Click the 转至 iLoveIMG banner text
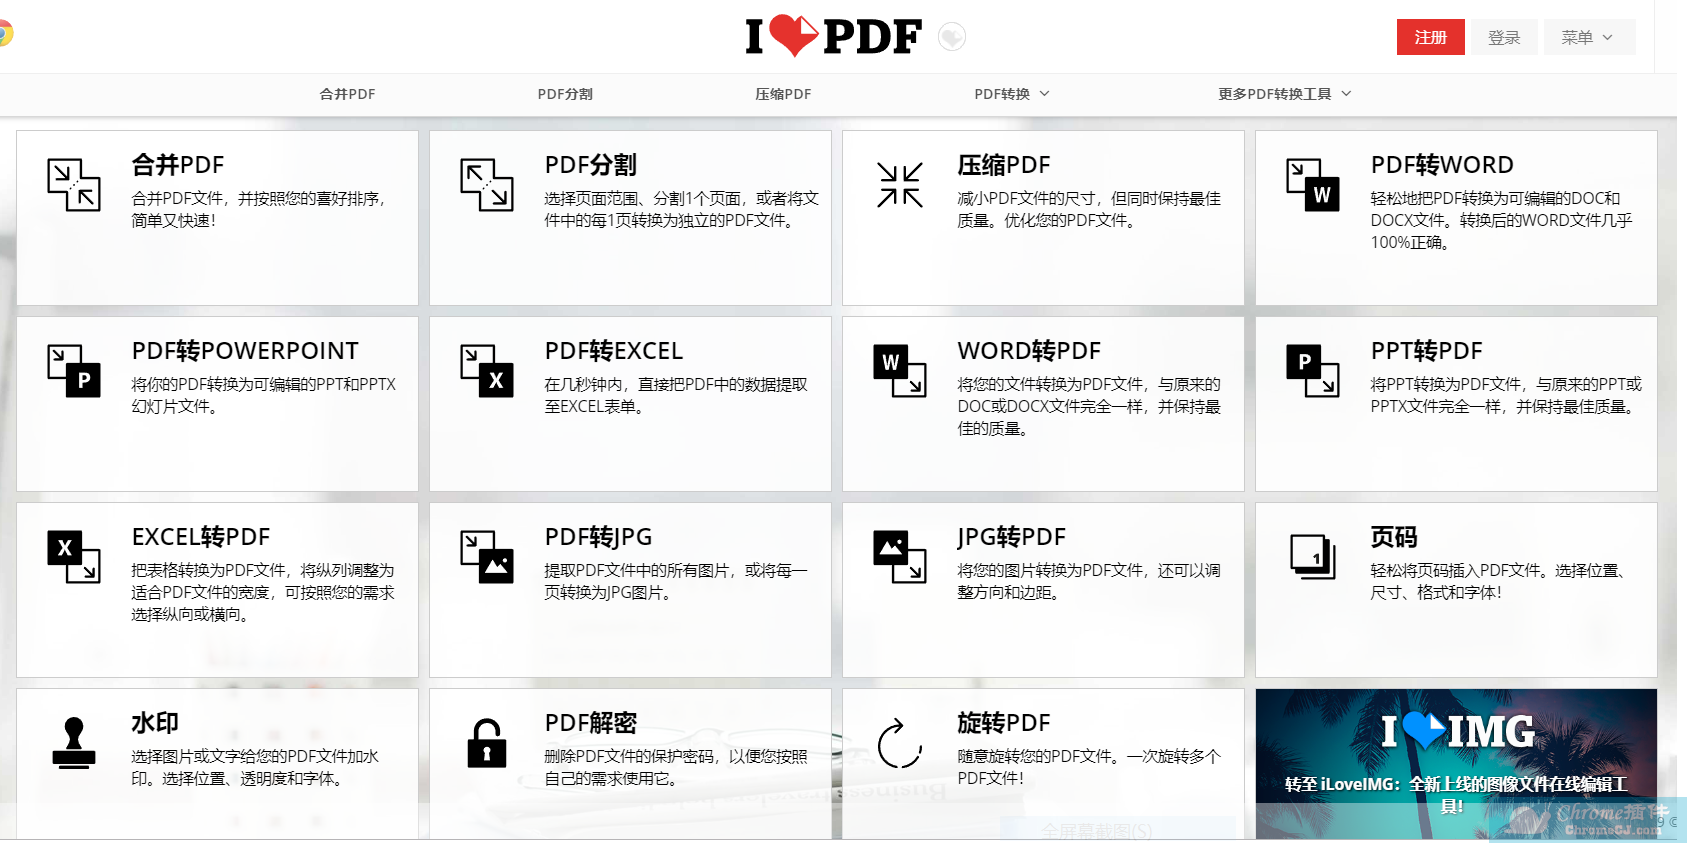 pyautogui.click(x=1456, y=795)
